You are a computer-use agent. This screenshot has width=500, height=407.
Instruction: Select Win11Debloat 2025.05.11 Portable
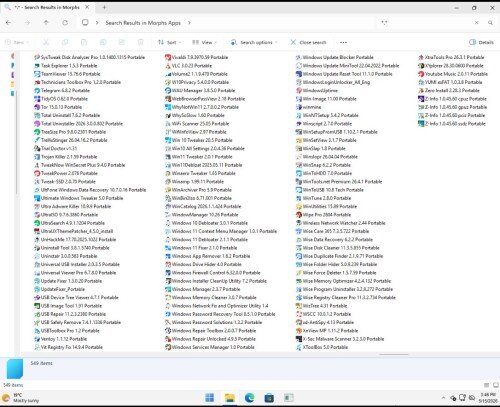point(204,165)
